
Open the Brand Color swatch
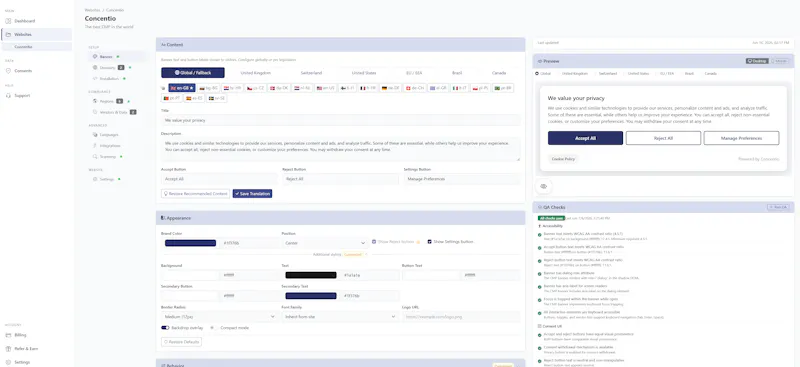[x=190, y=243]
